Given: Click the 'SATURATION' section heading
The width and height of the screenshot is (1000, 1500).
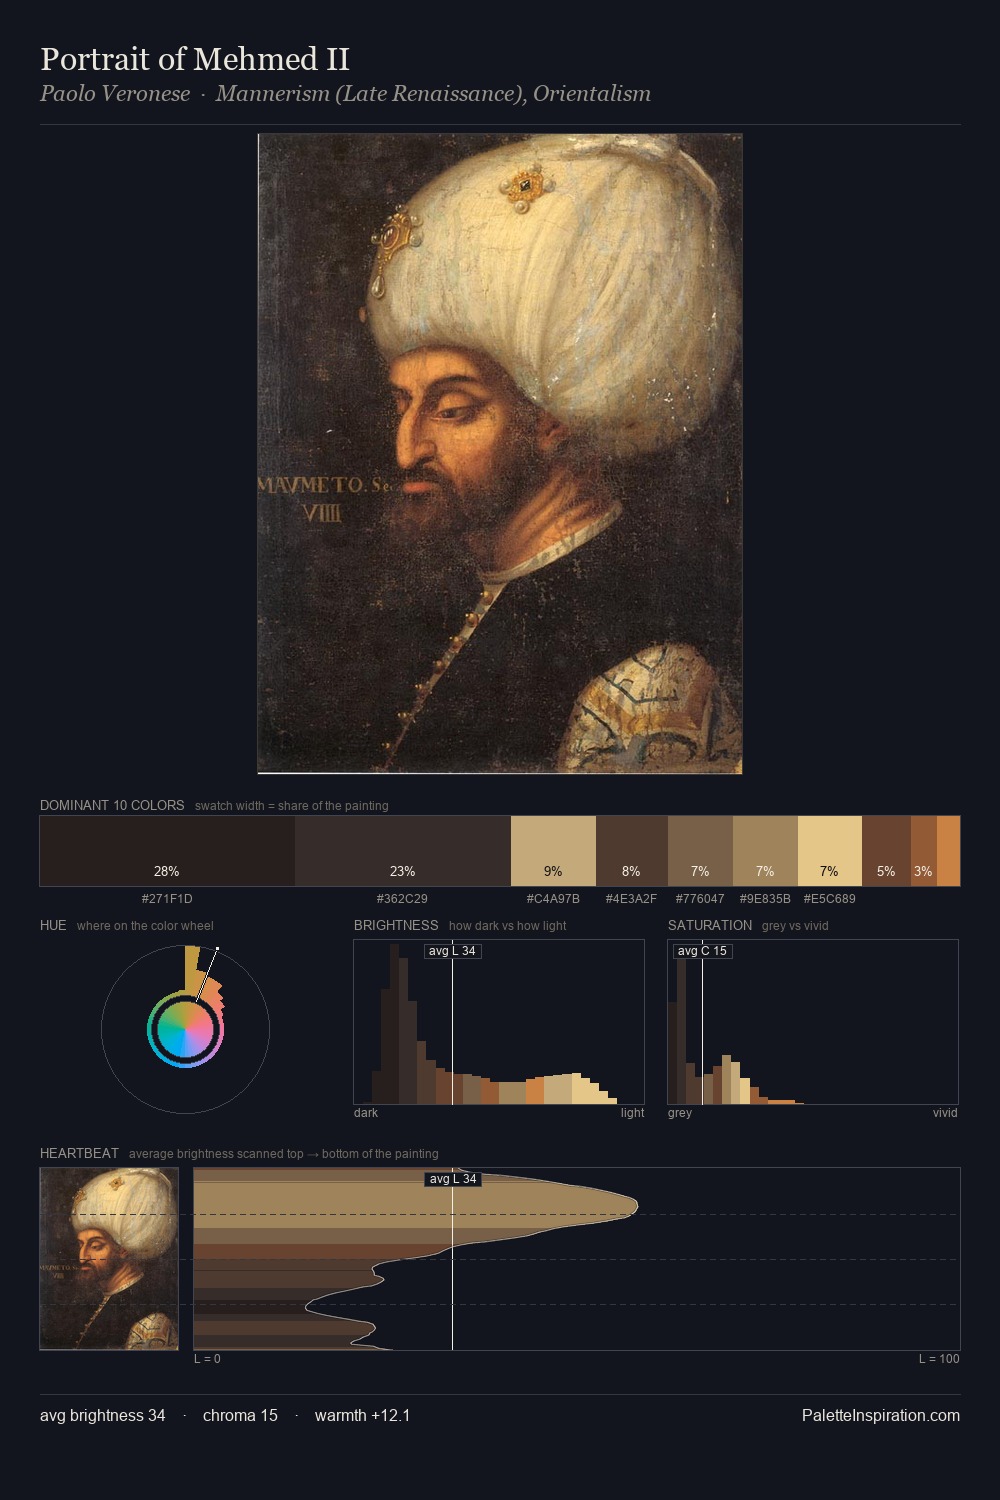Looking at the screenshot, I should coord(710,925).
